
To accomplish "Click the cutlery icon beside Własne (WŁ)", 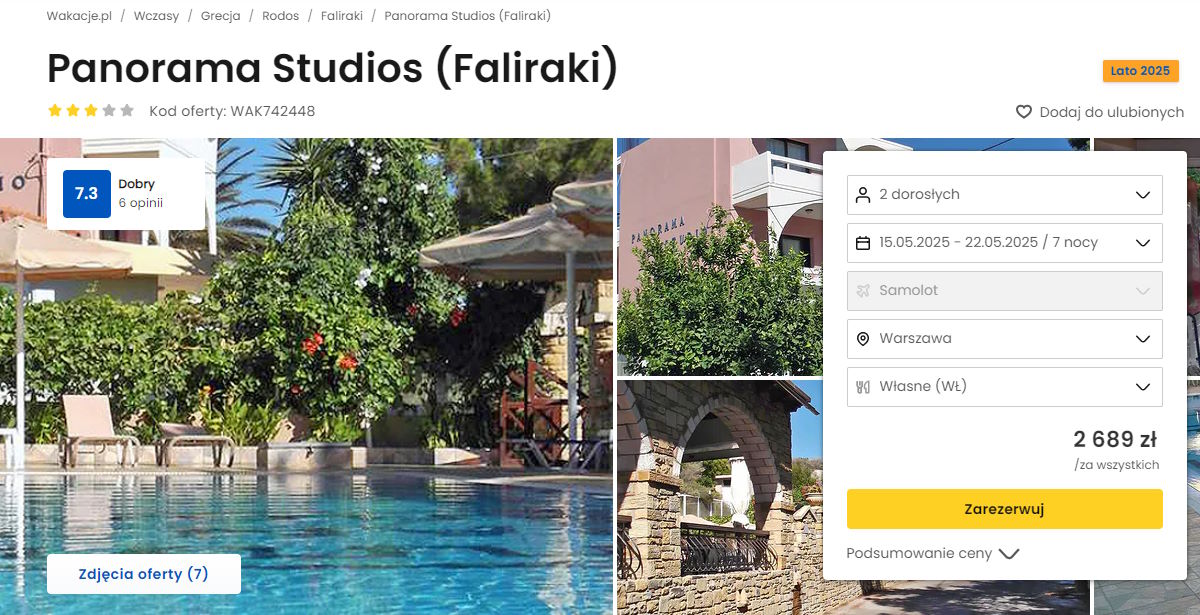I will point(863,387).
